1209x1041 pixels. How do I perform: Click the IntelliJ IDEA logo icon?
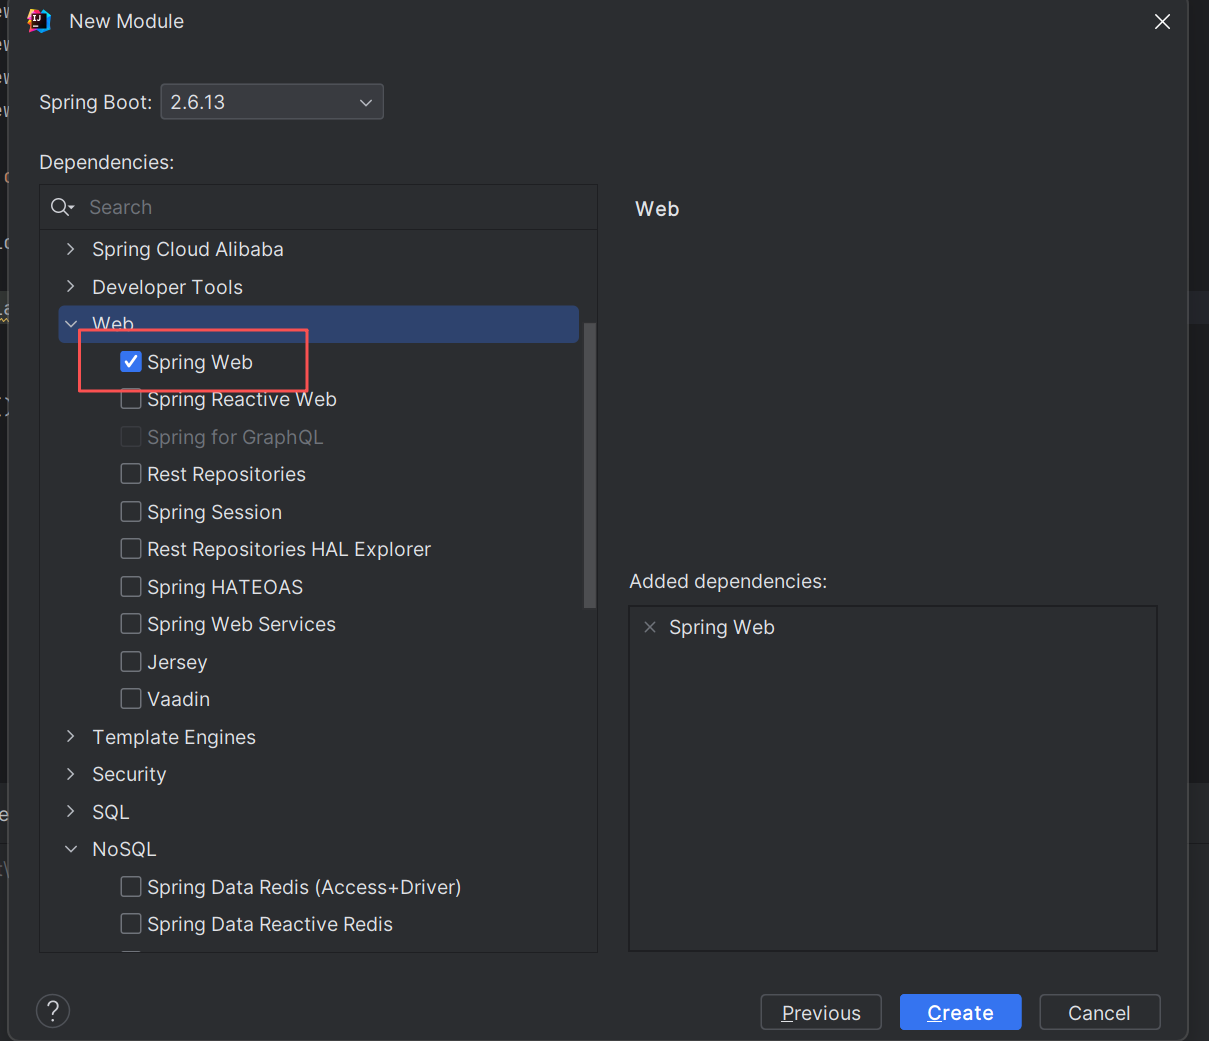point(39,21)
